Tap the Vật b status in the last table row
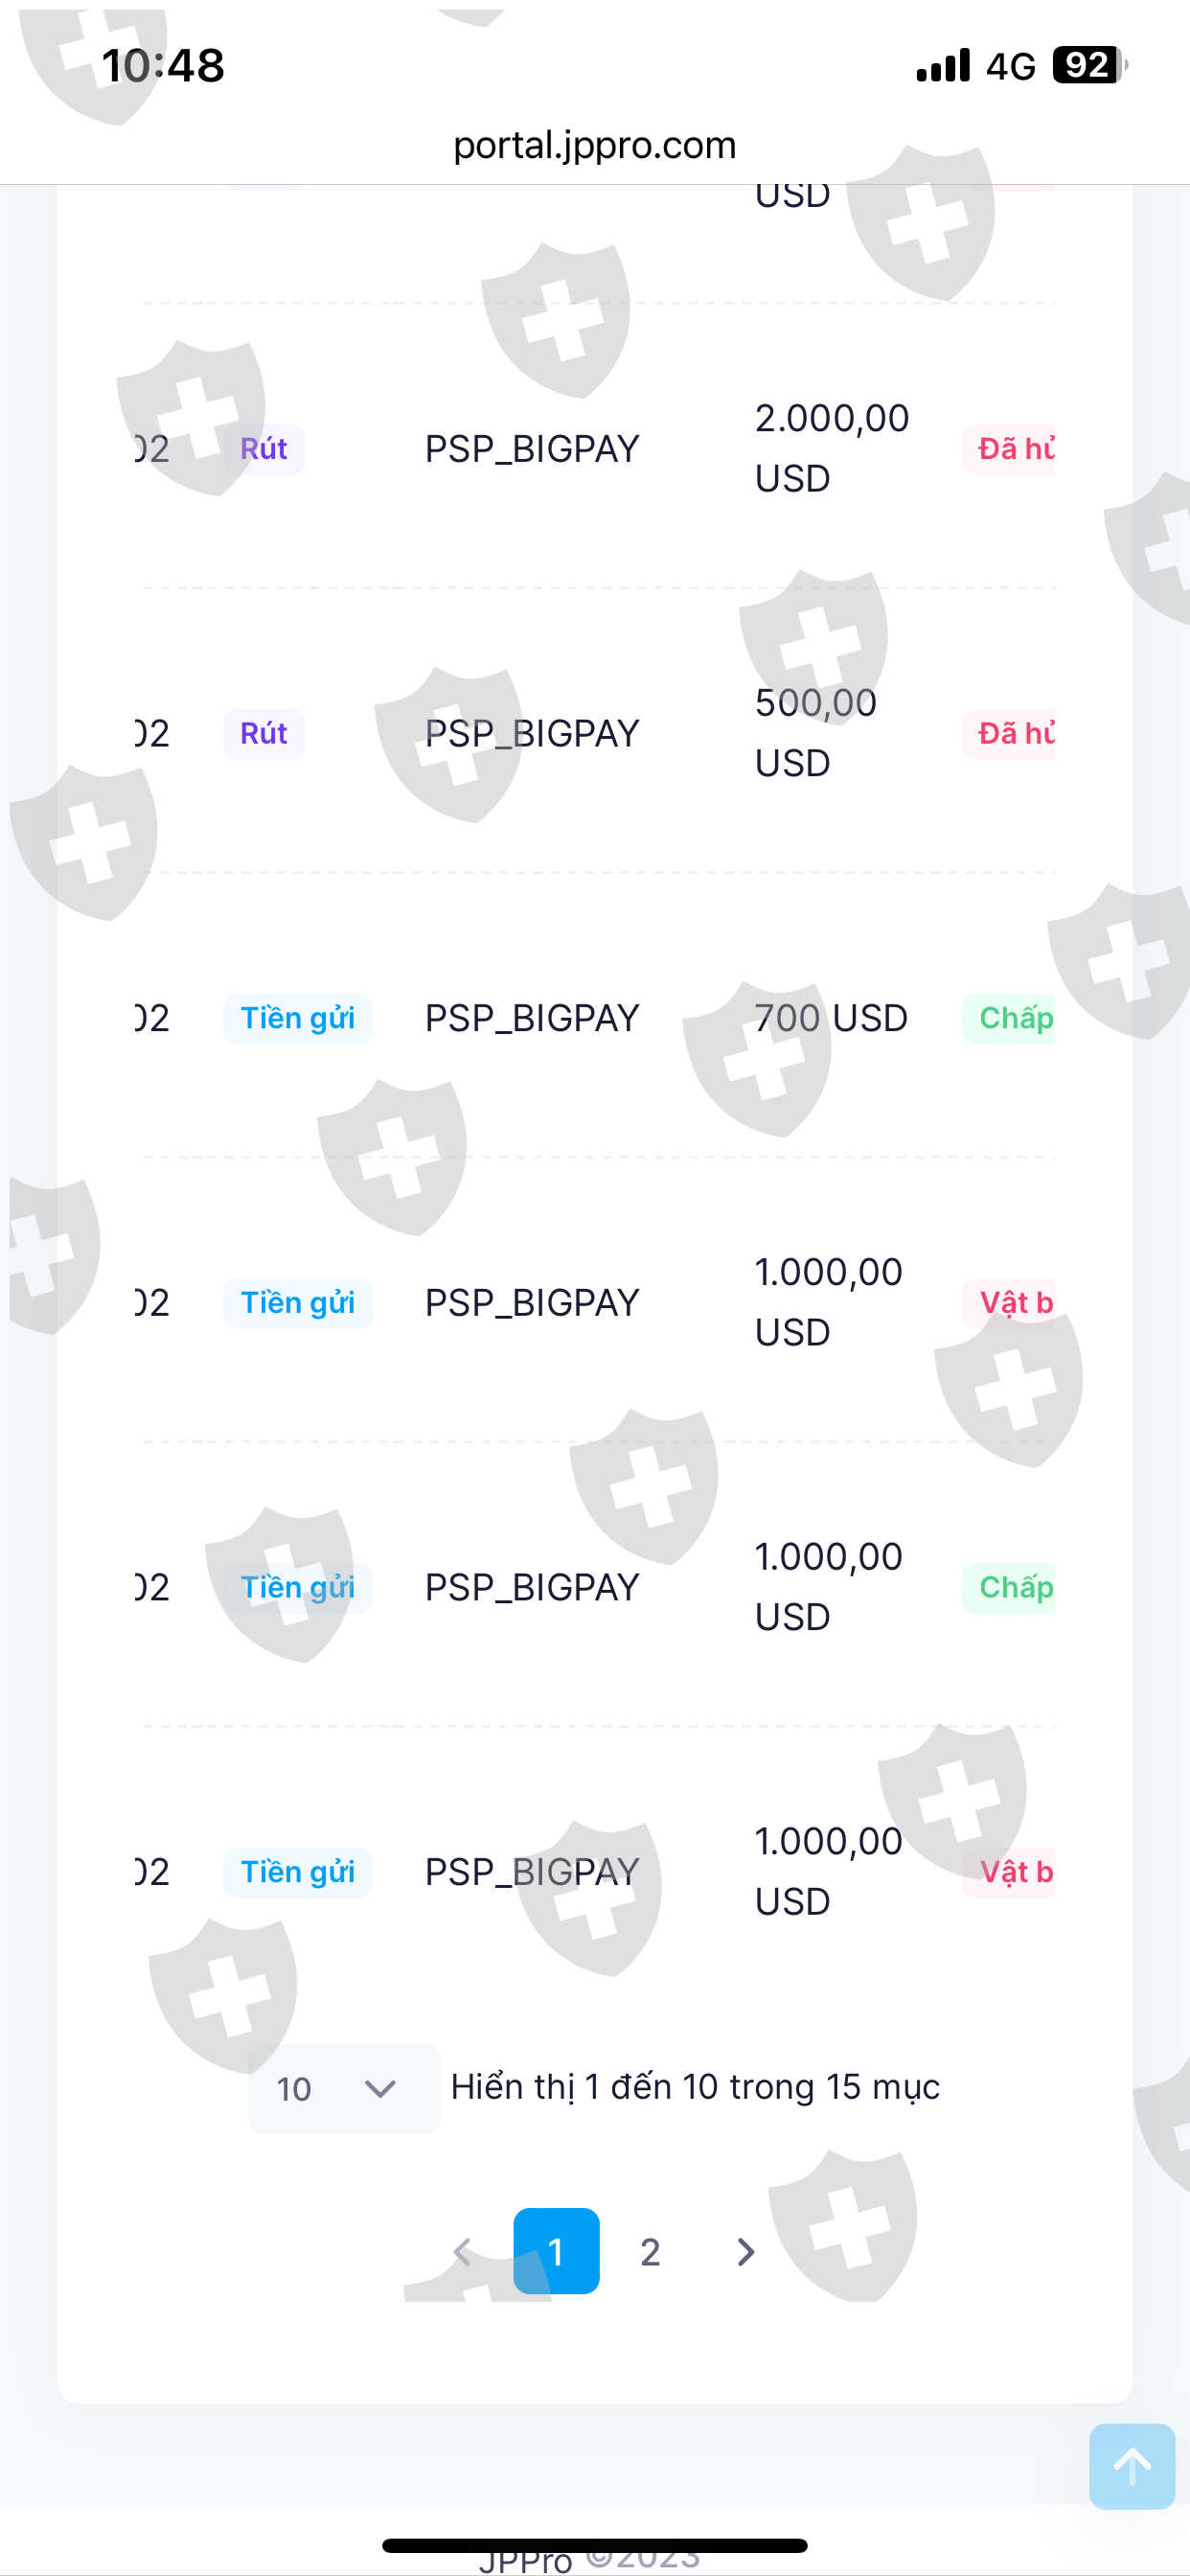Viewport: 1190px width, 2576px height. coord(1012,1872)
